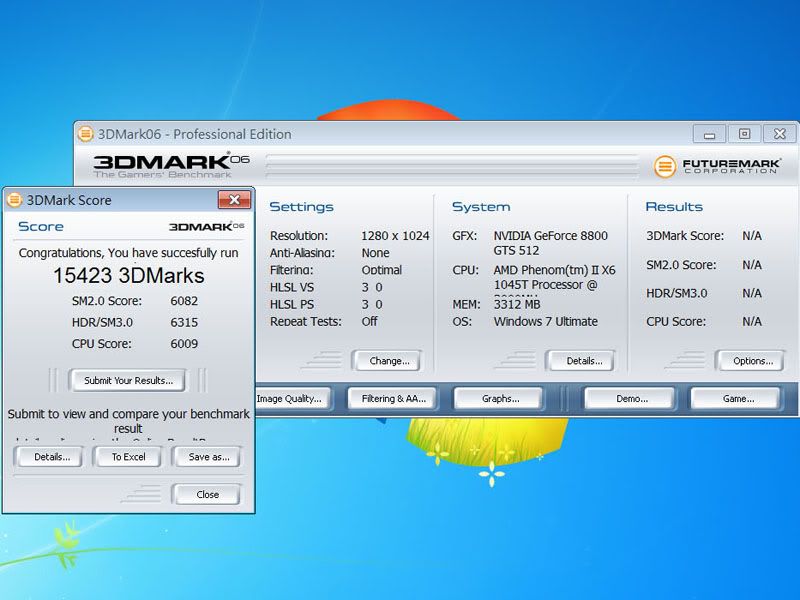Click the Repeat Tests value Off
The image size is (800, 600).
(369, 321)
